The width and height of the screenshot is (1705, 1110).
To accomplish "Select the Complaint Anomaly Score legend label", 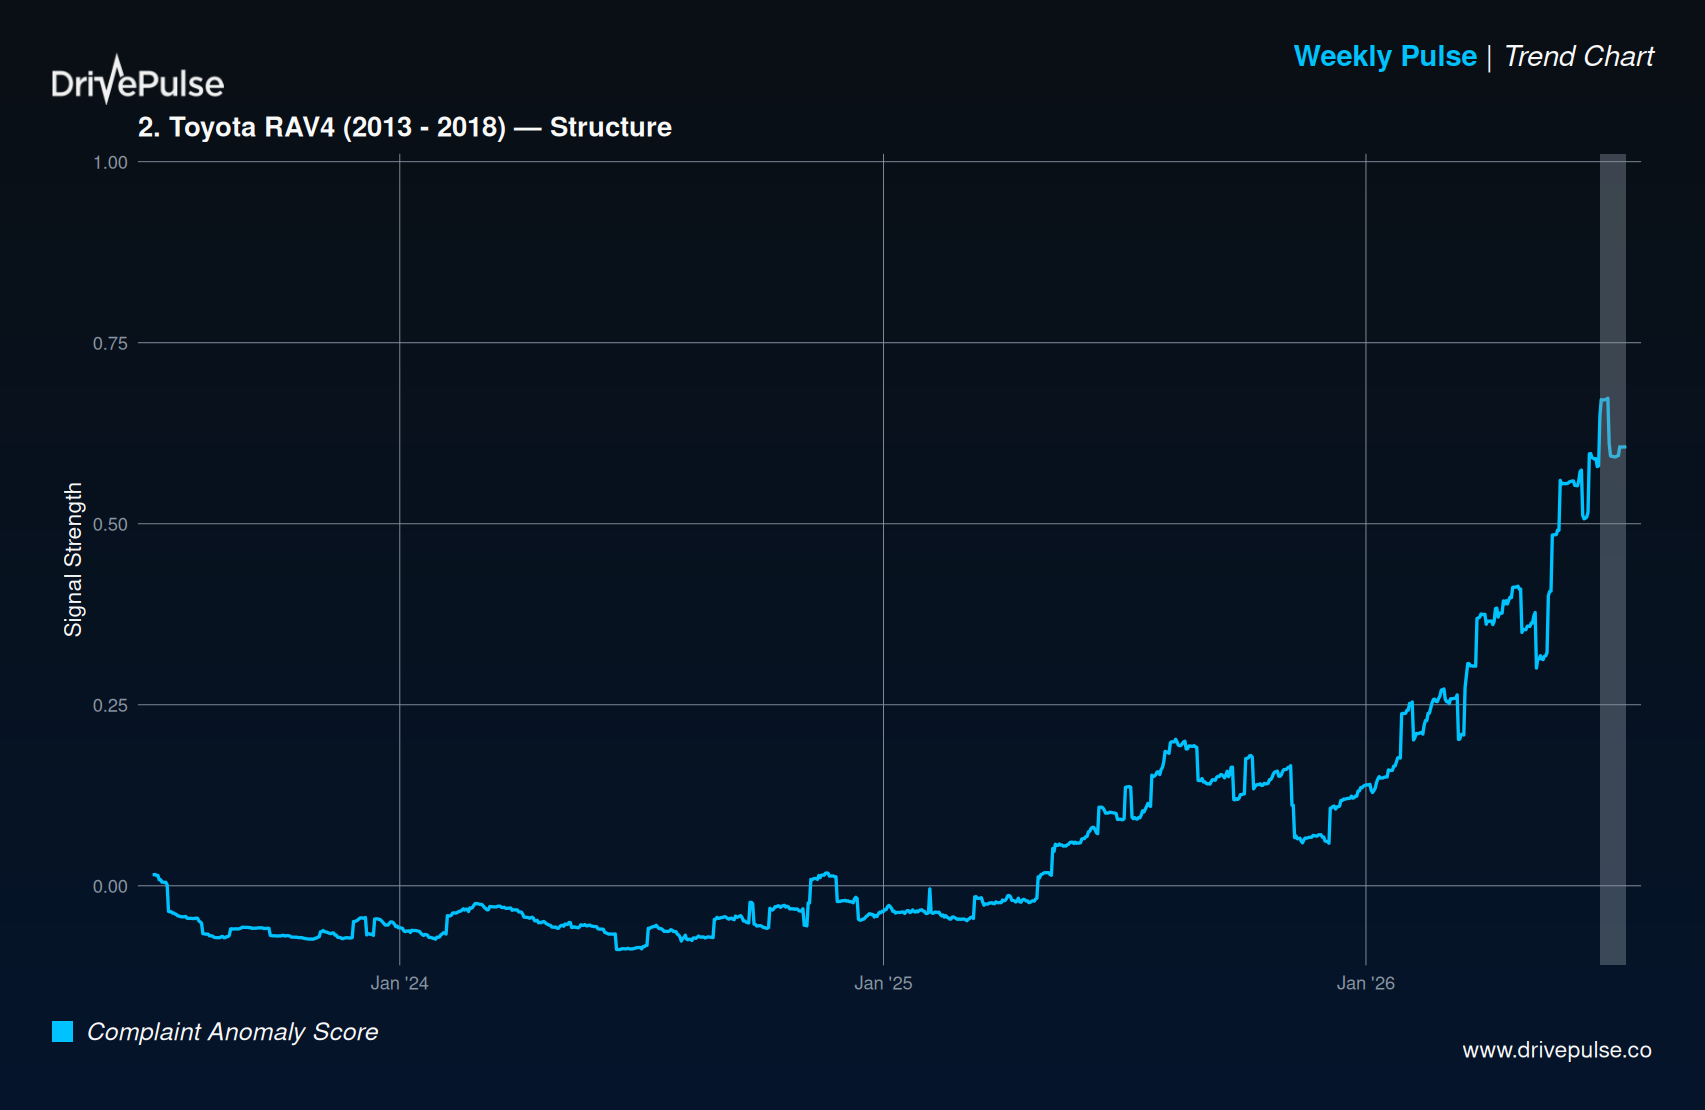I will pyautogui.click(x=232, y=1032).
